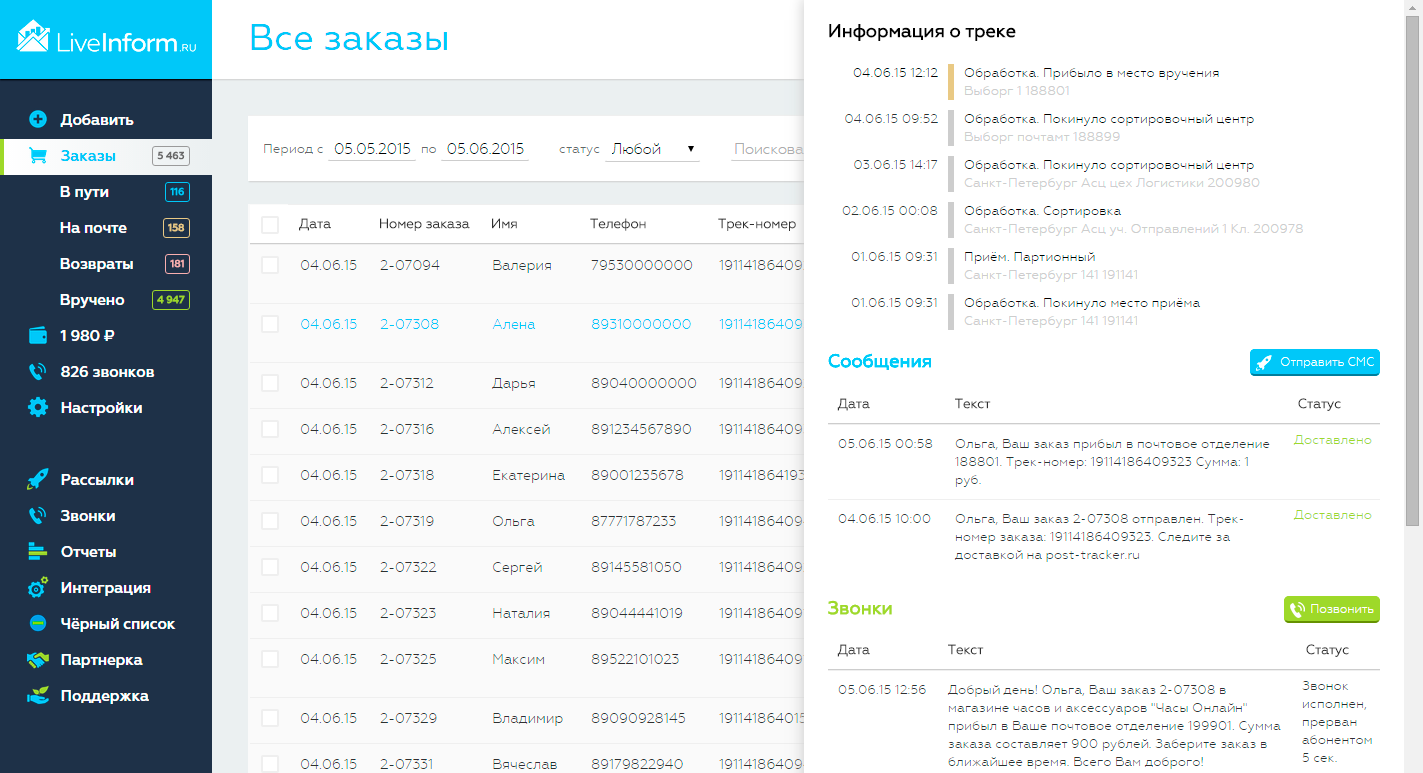Open Настройки via the gear icon
Image resolution: width=1423 pixels, height=773 pixels.
coord(38,407)
